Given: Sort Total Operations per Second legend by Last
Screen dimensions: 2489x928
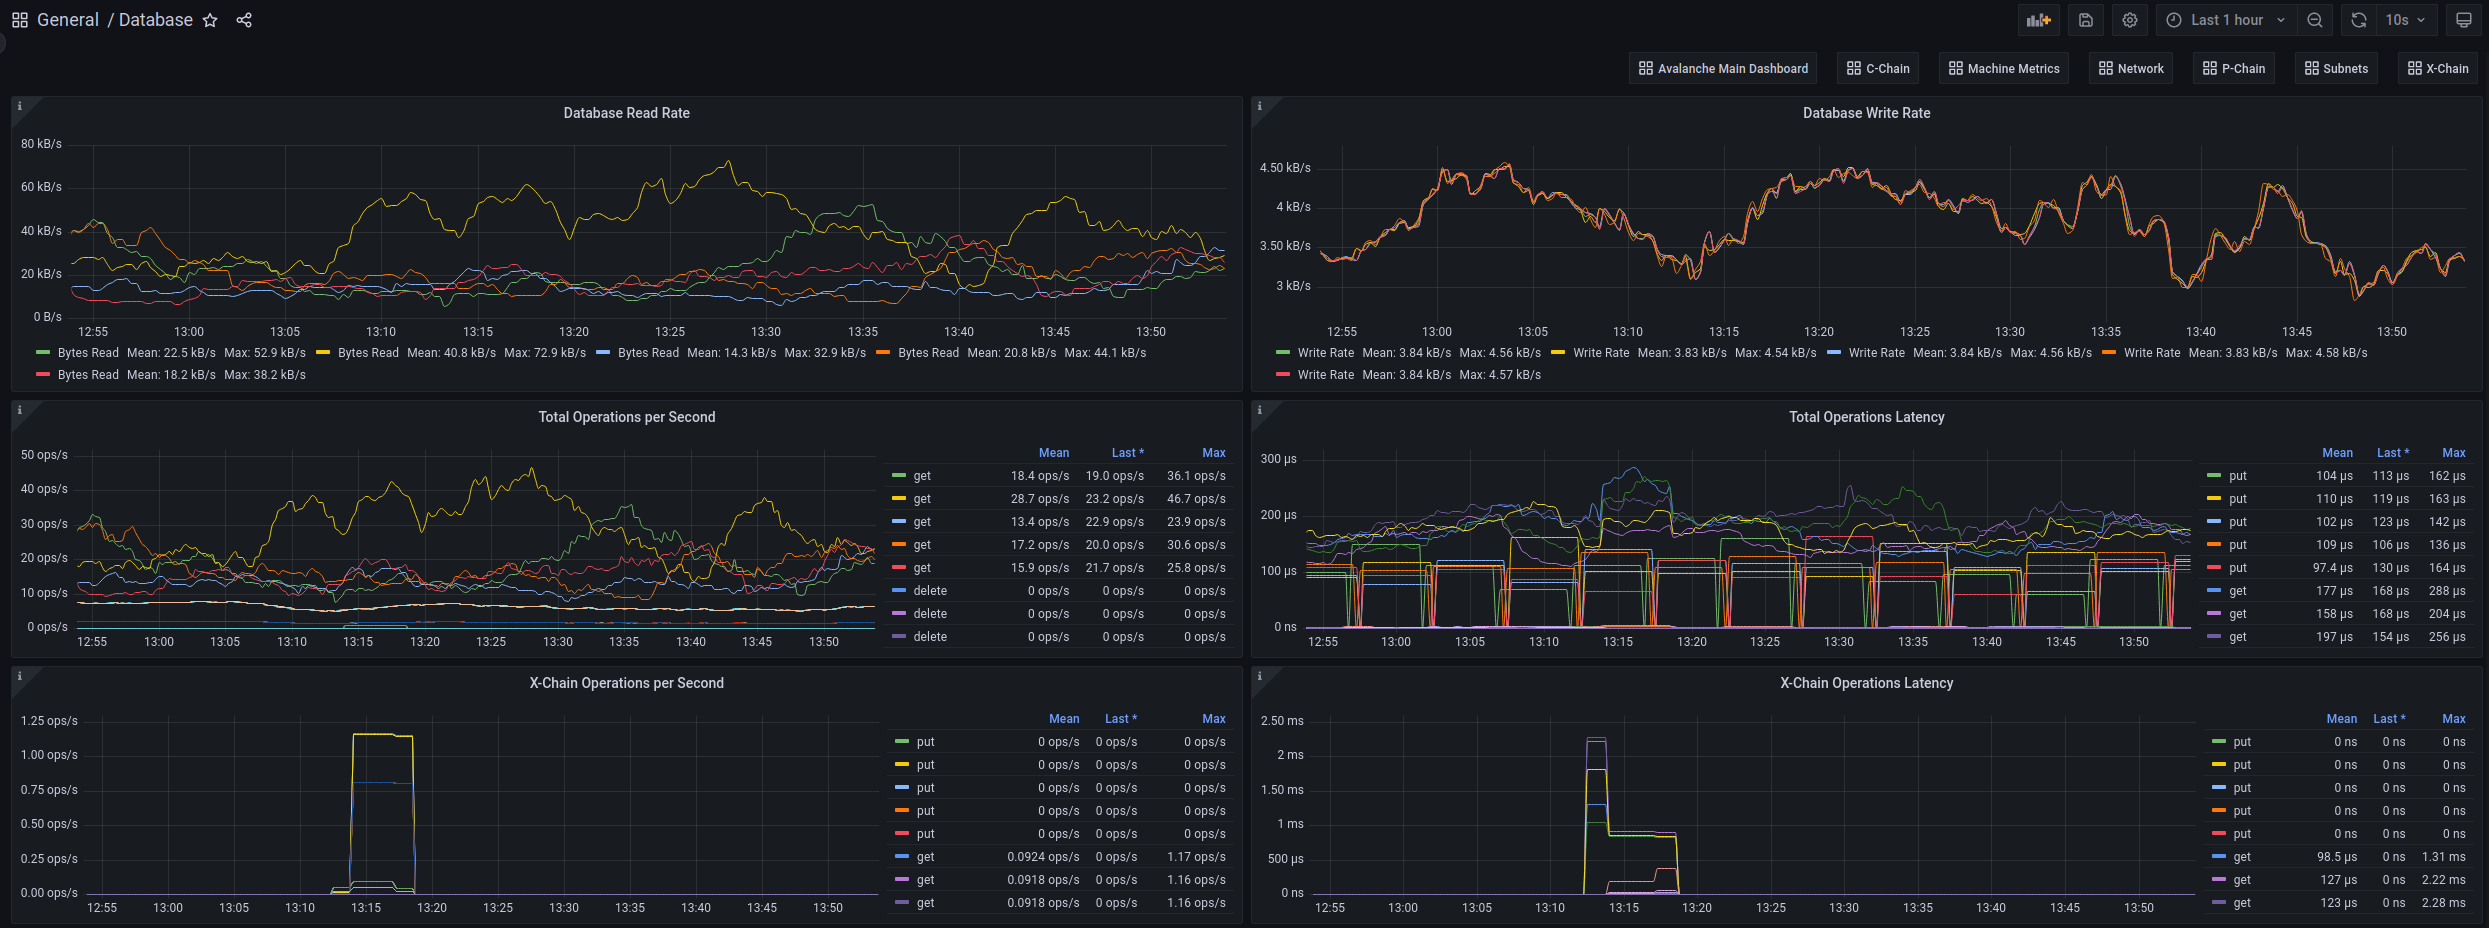Looking at the screenshot, I should coord(1127,453).
